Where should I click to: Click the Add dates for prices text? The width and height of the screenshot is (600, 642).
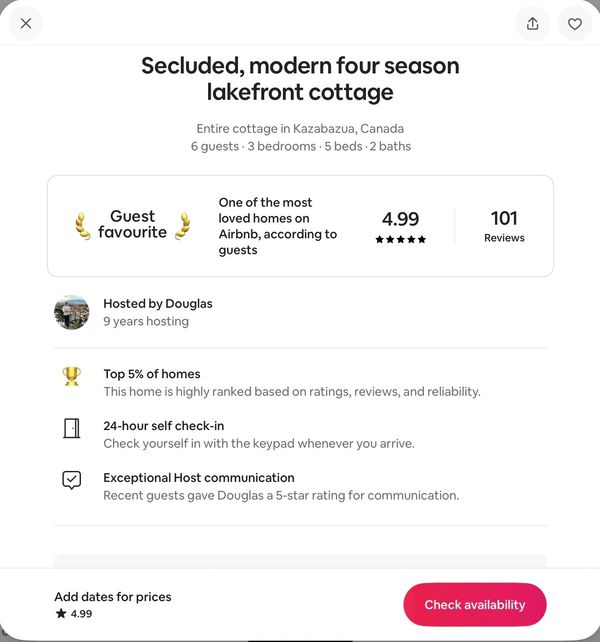(x=113, y=597)
